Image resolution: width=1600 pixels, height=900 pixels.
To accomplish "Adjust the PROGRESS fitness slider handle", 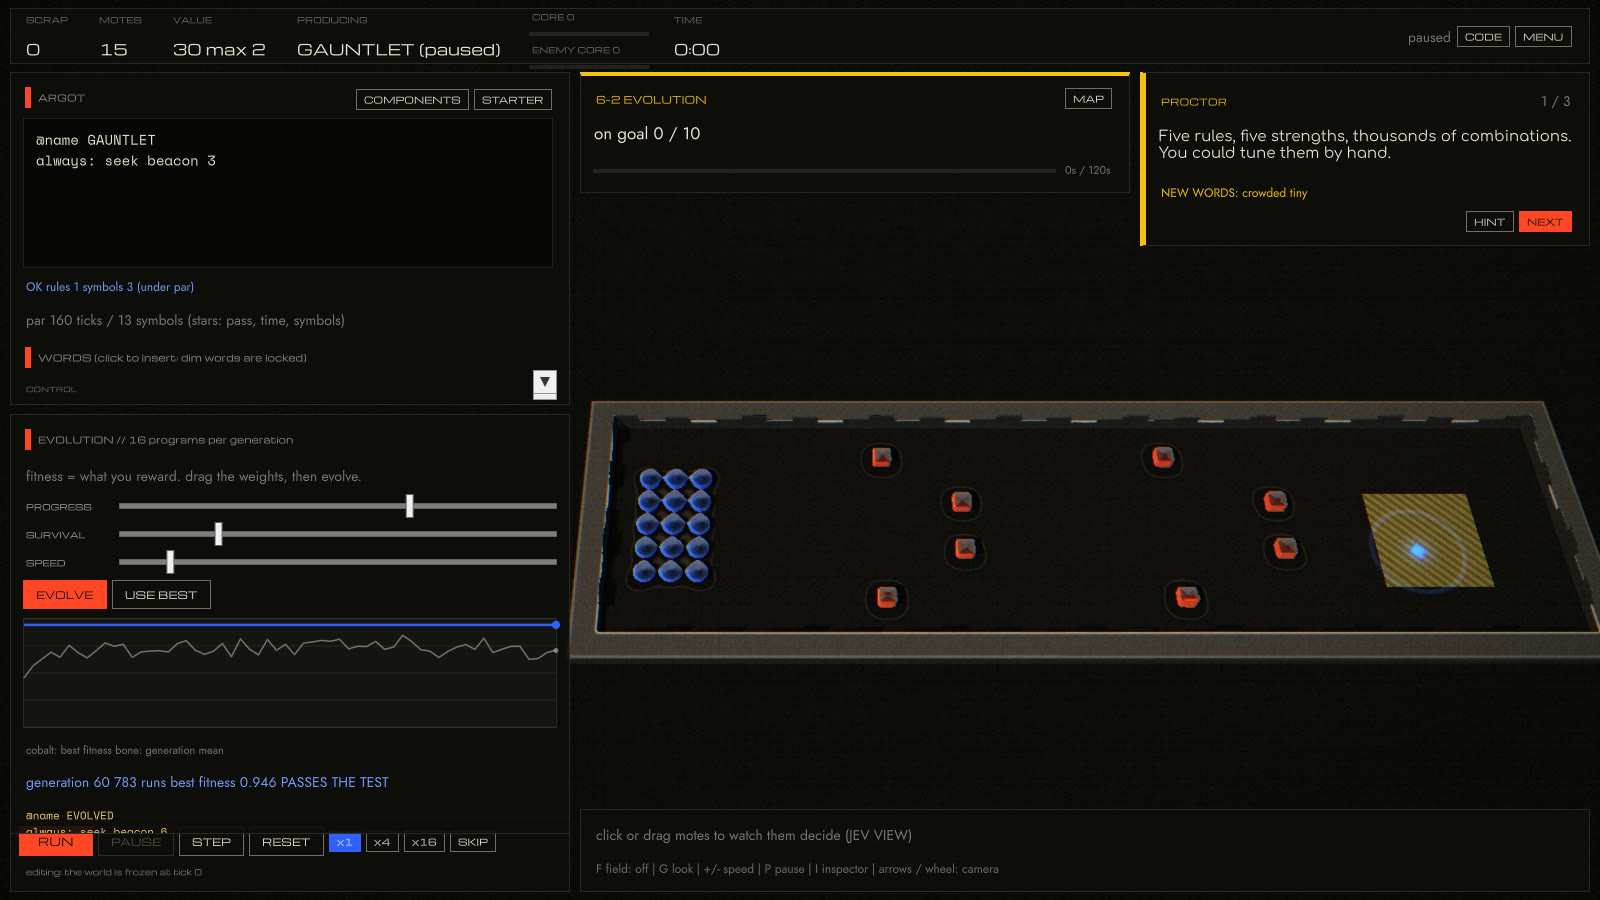I will click(x=409, y=506).
